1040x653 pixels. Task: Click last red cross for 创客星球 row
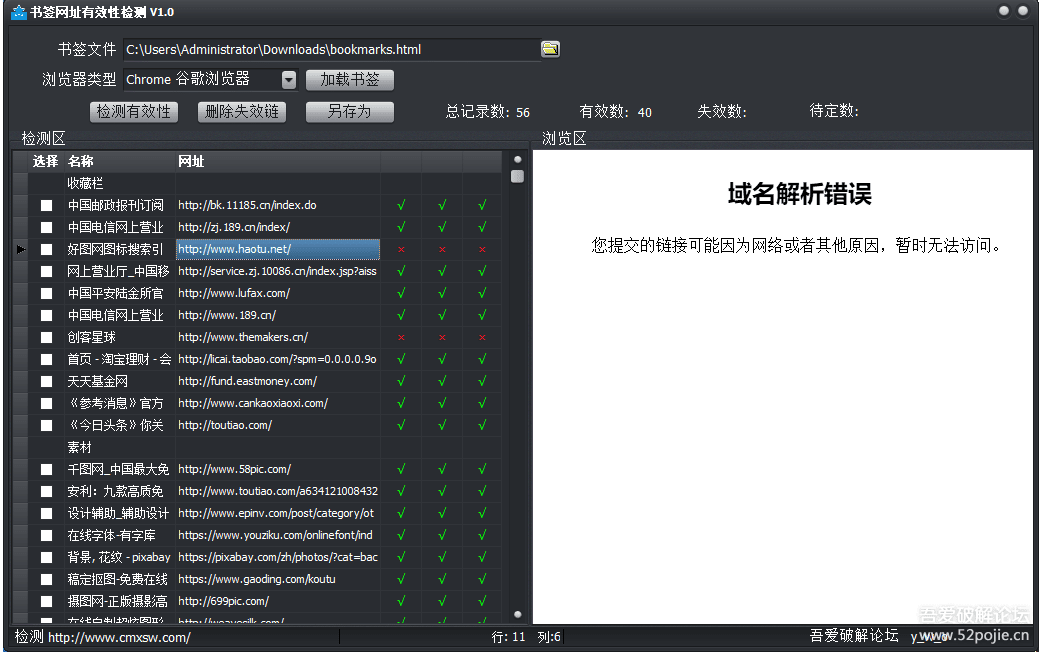[482, 337]
